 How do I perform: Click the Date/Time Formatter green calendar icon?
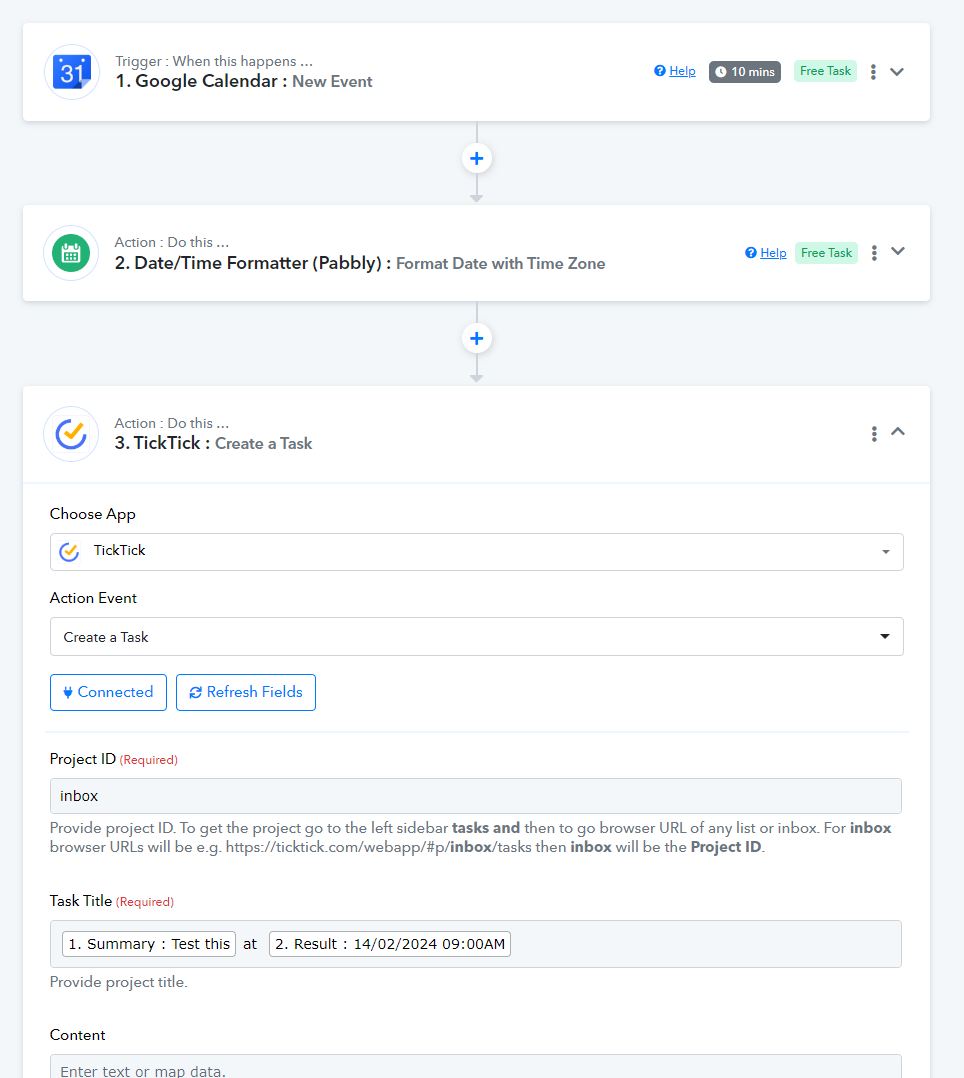click(x=71, y=253)
